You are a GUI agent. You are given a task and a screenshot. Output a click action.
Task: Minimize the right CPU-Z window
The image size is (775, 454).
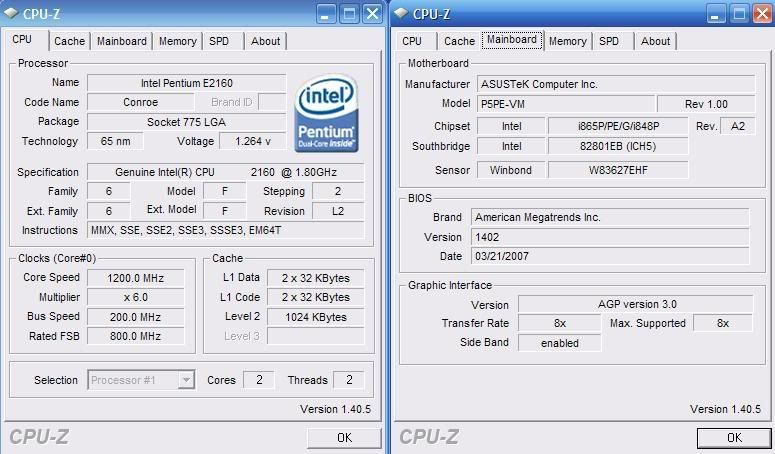point(715,14)
